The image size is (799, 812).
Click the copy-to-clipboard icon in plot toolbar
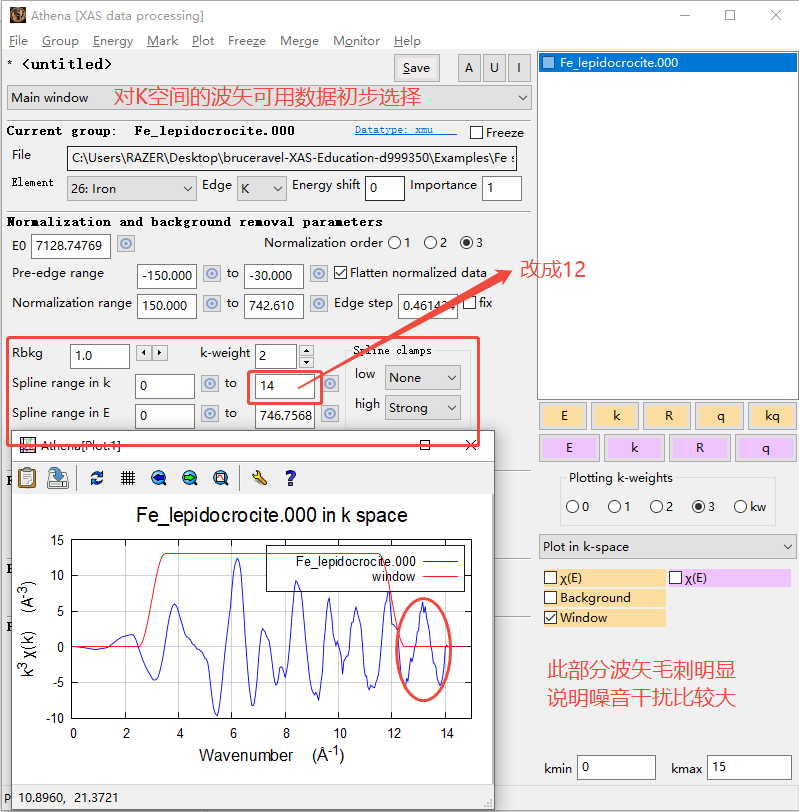point(28,478)
